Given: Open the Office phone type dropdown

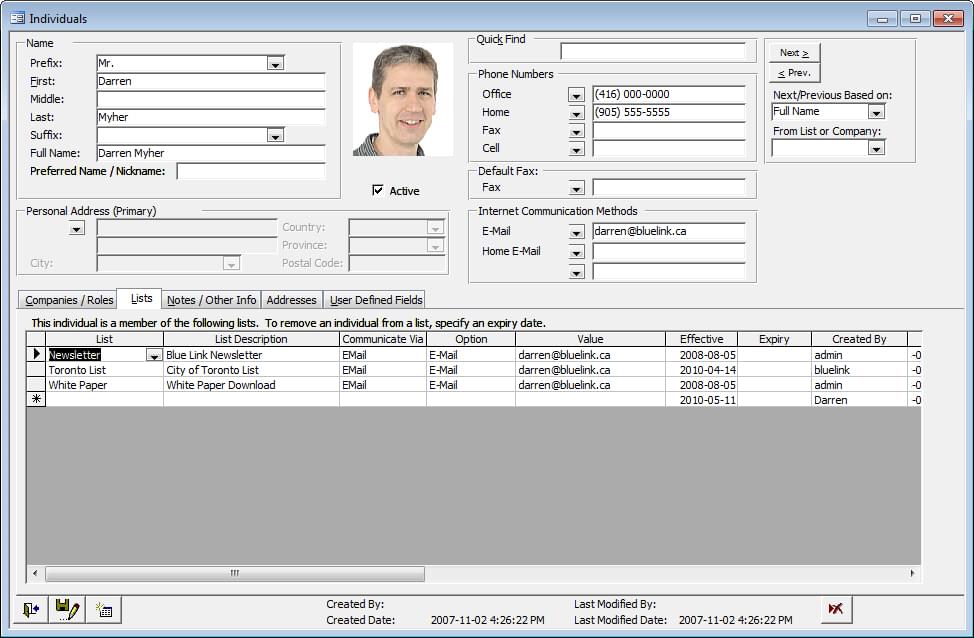Looking at the screenshot, I should tap(576, 95).
